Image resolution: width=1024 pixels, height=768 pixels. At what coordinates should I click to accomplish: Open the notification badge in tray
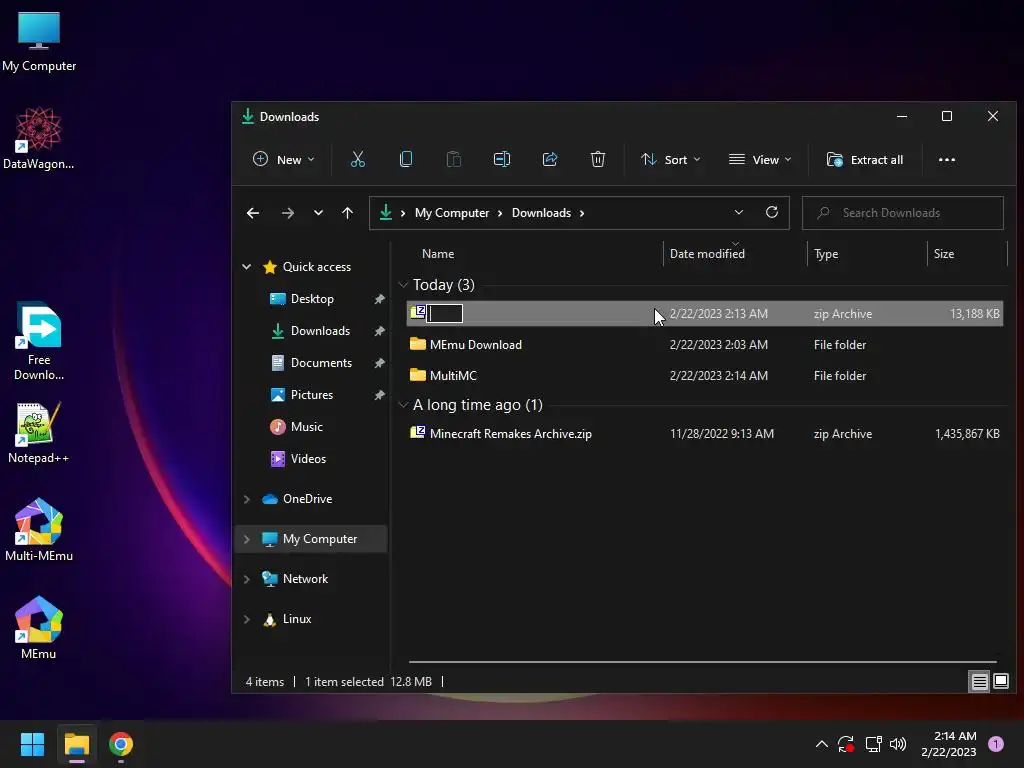click(x=996, y=744)
